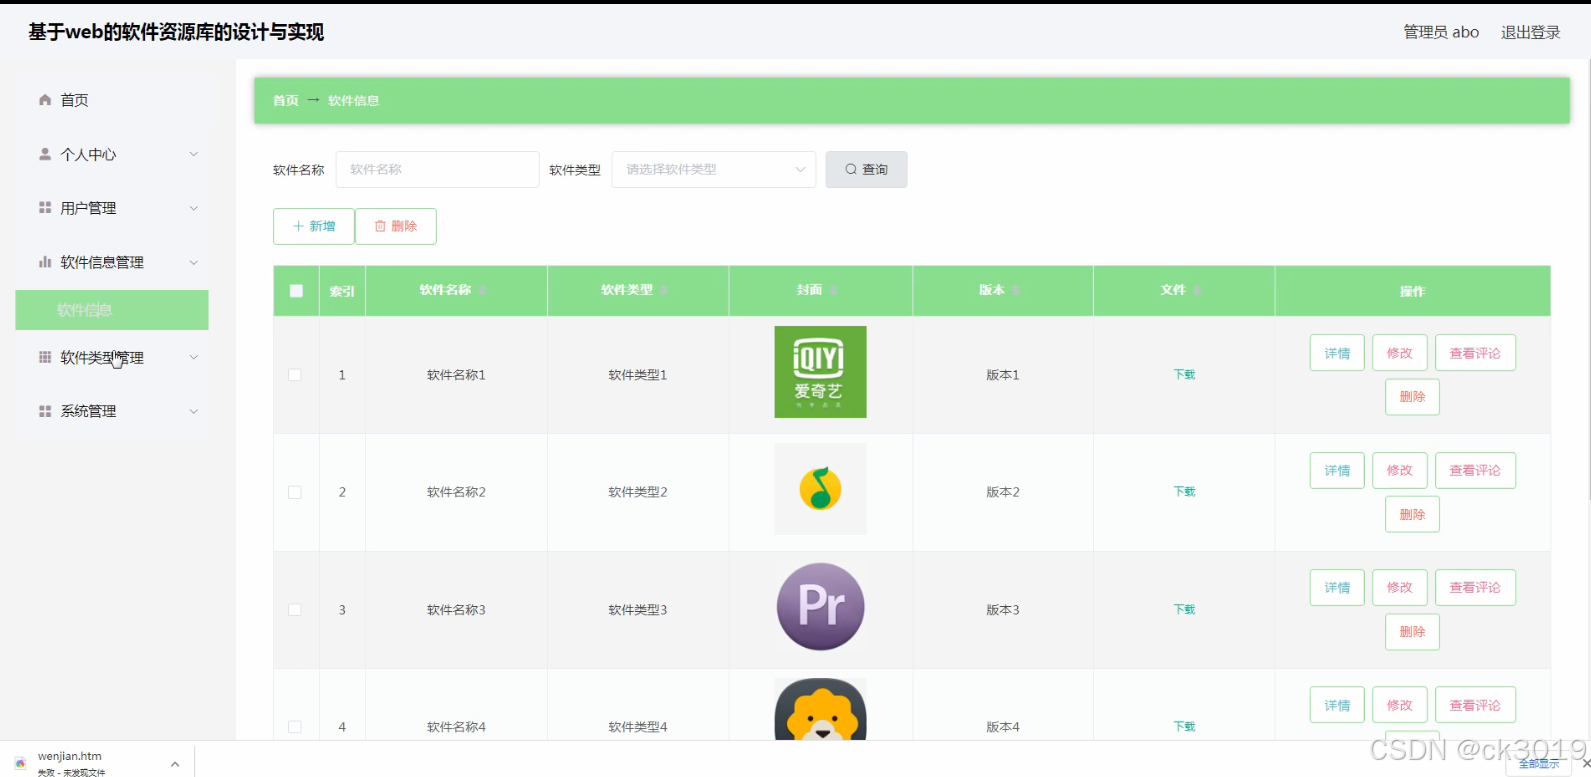Viewport: 1591px width, 777px height.
Task: View 详情 for row 软件名称1
Action: [x=1337, y=353]
